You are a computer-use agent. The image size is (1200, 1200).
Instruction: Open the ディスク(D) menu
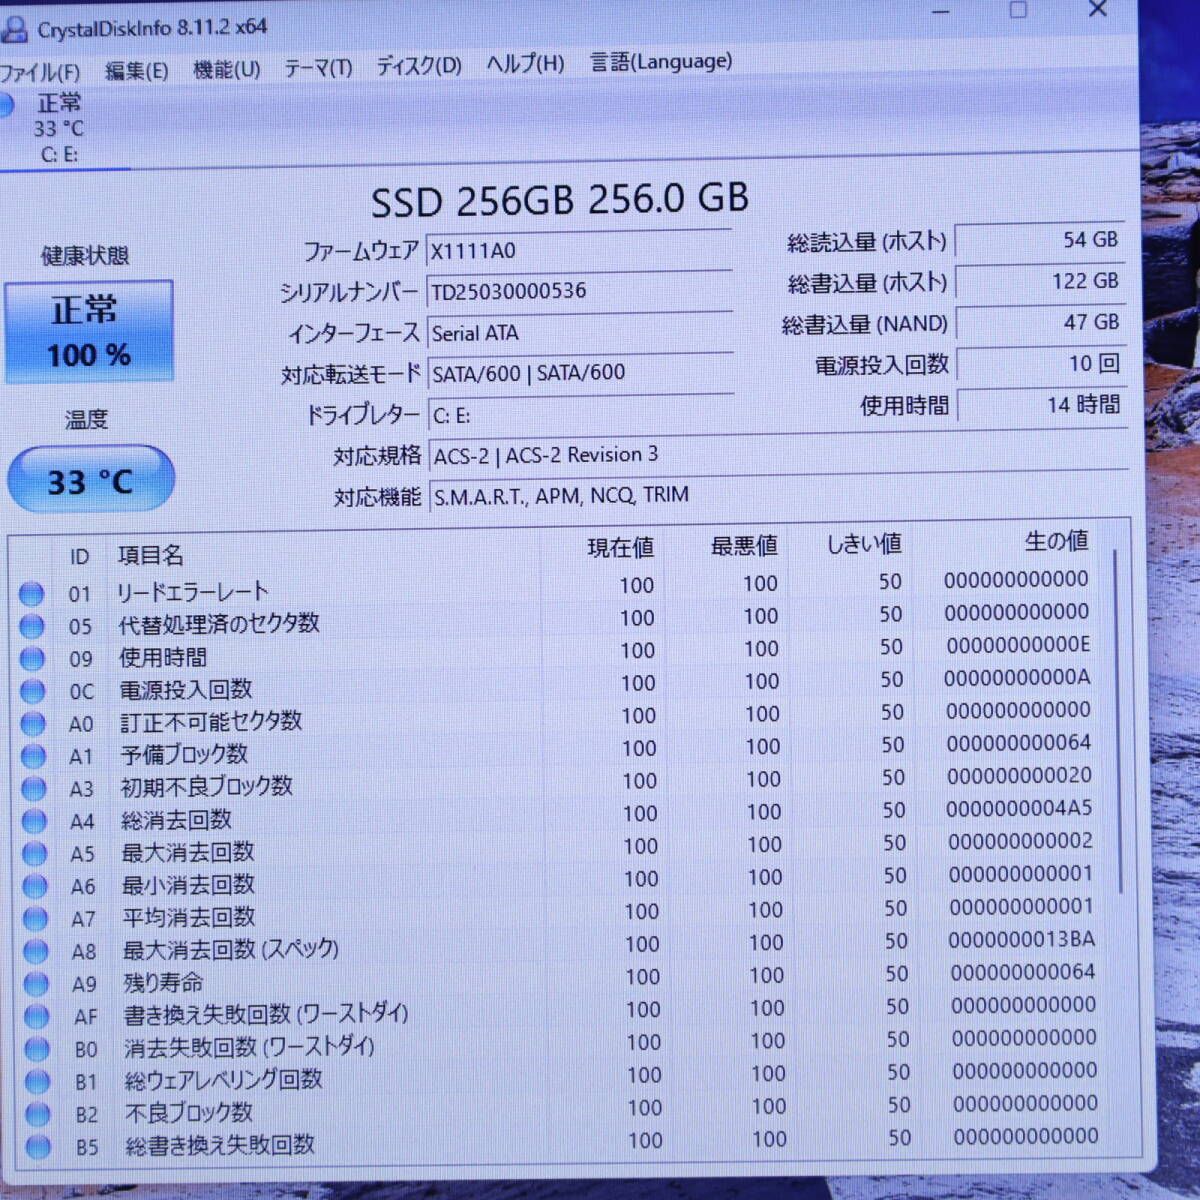[419, 66]
